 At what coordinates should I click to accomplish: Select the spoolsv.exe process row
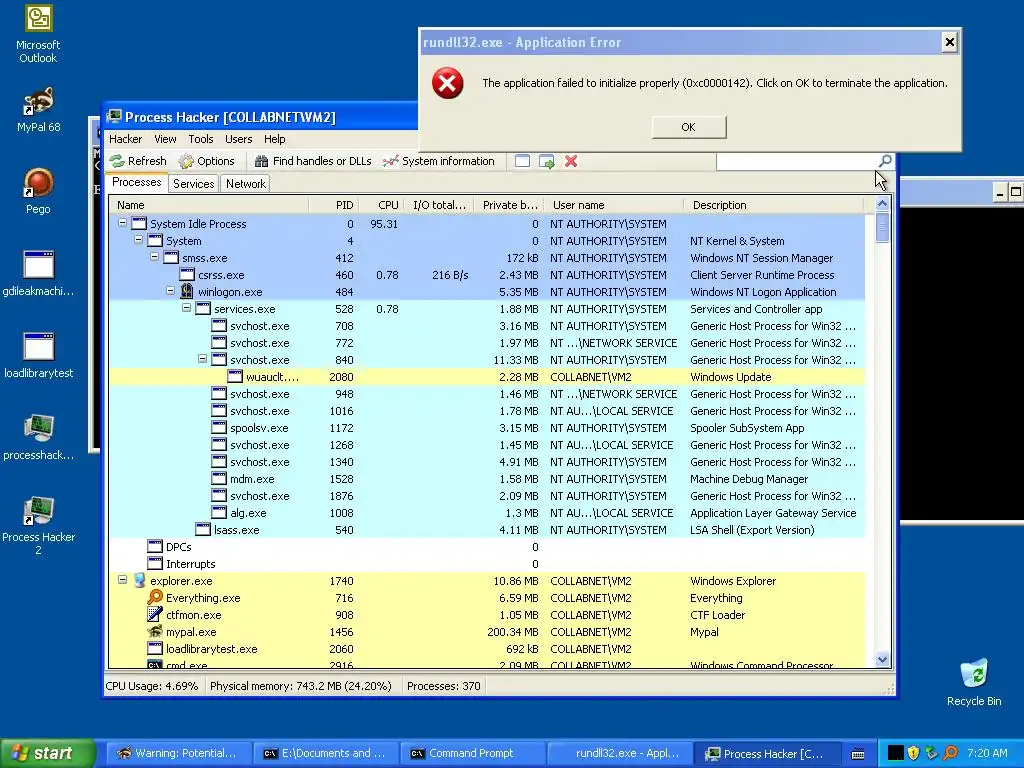click(x=487, y=428)
